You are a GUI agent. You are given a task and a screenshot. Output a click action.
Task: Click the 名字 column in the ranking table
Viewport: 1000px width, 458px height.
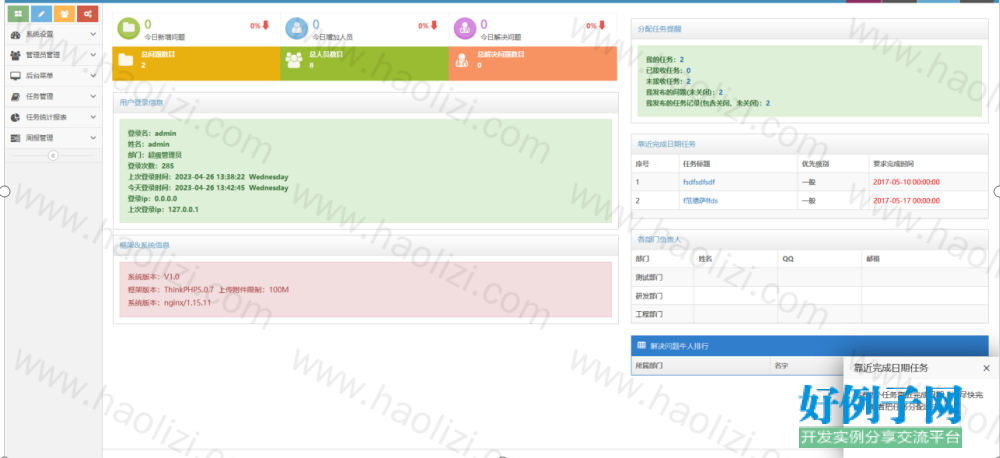(781, 366)
